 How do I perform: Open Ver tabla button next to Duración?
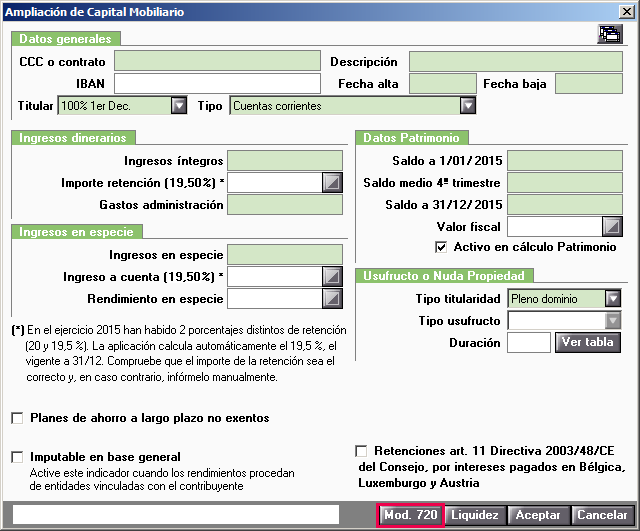588,342
